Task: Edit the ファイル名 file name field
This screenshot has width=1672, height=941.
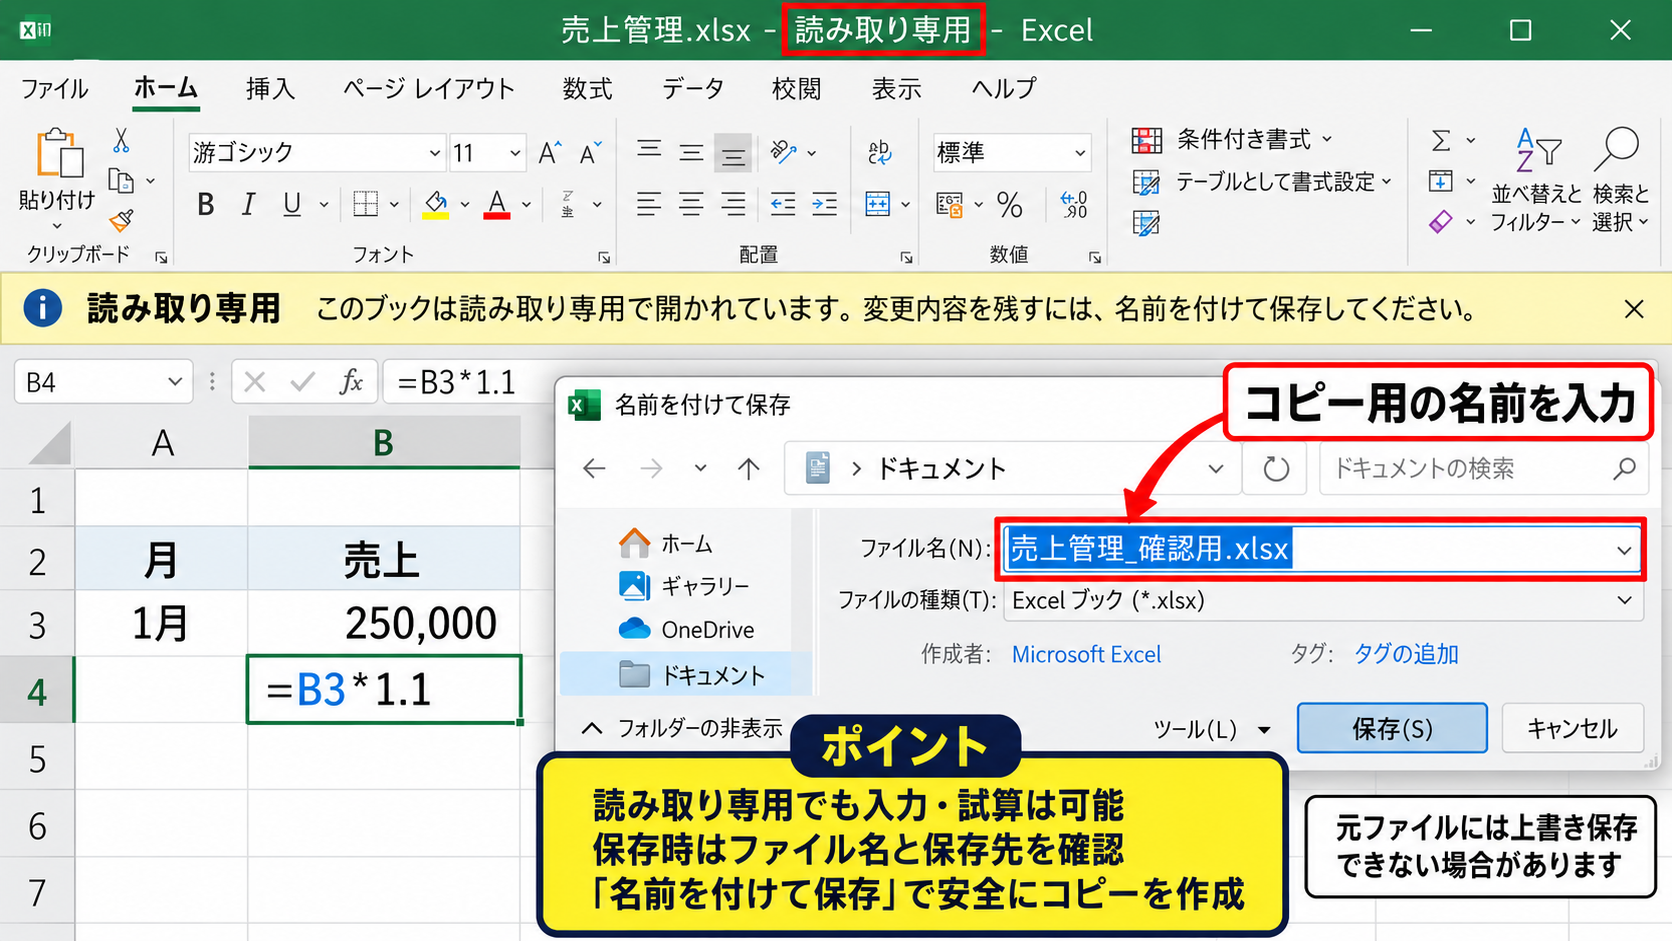Action: click(x=1320, y=549)
